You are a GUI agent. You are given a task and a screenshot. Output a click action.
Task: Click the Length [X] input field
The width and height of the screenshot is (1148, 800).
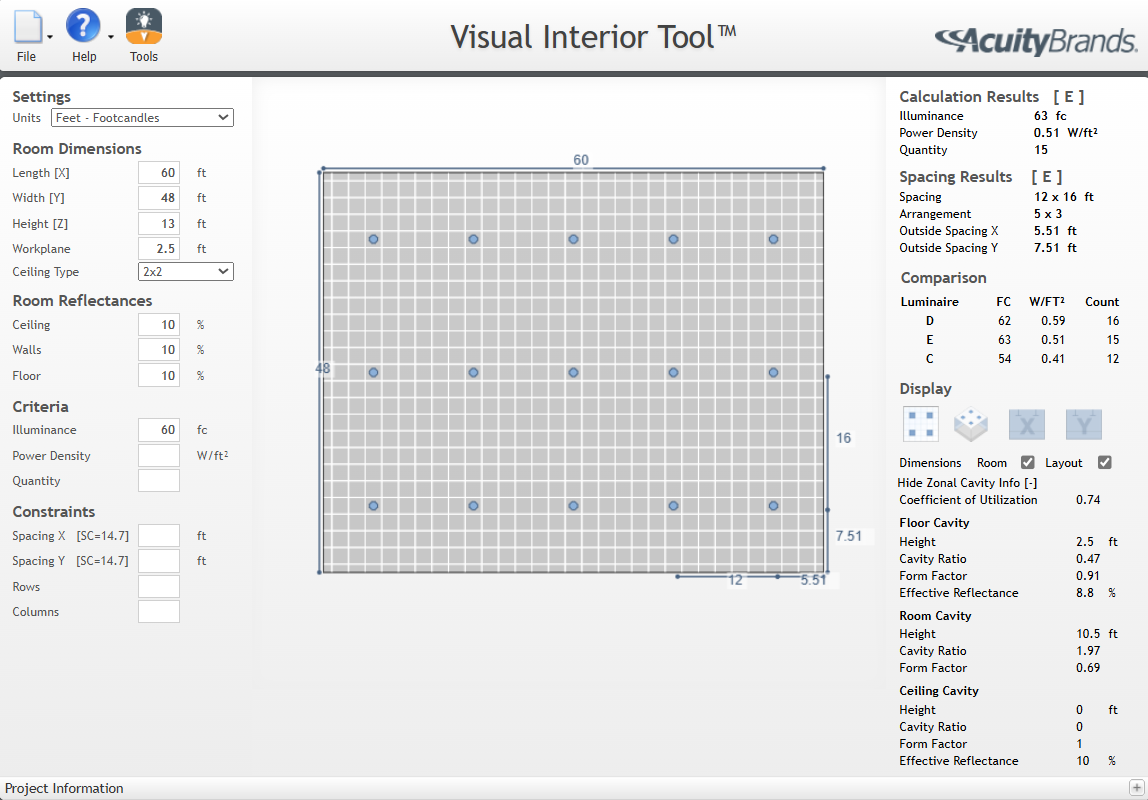159,173
